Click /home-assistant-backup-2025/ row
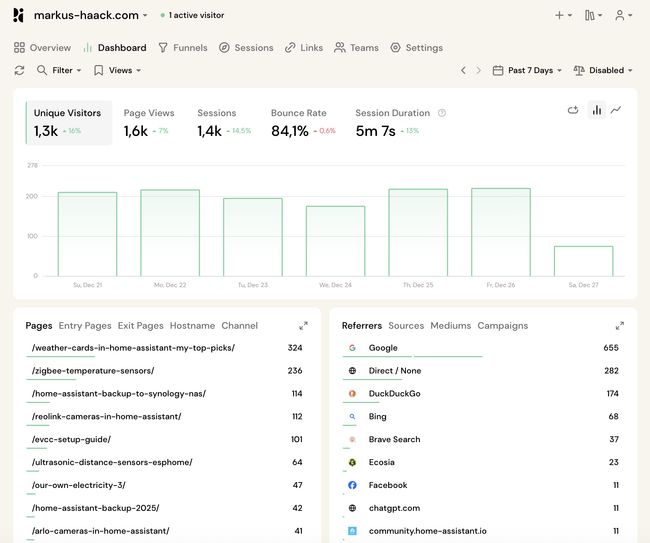Screen dimensions: 650x543 click(167, 508)
